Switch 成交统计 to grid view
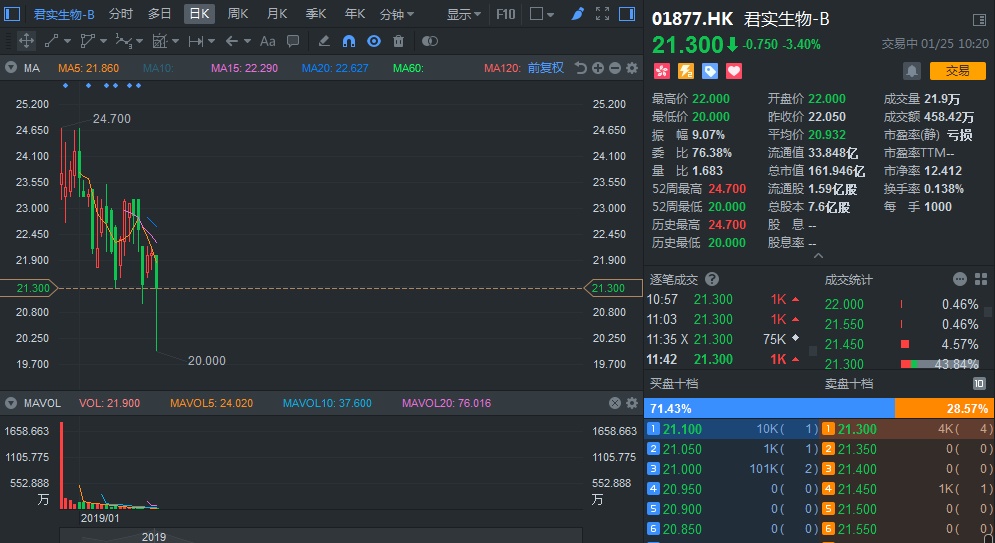995x543 pixels. 980,279
